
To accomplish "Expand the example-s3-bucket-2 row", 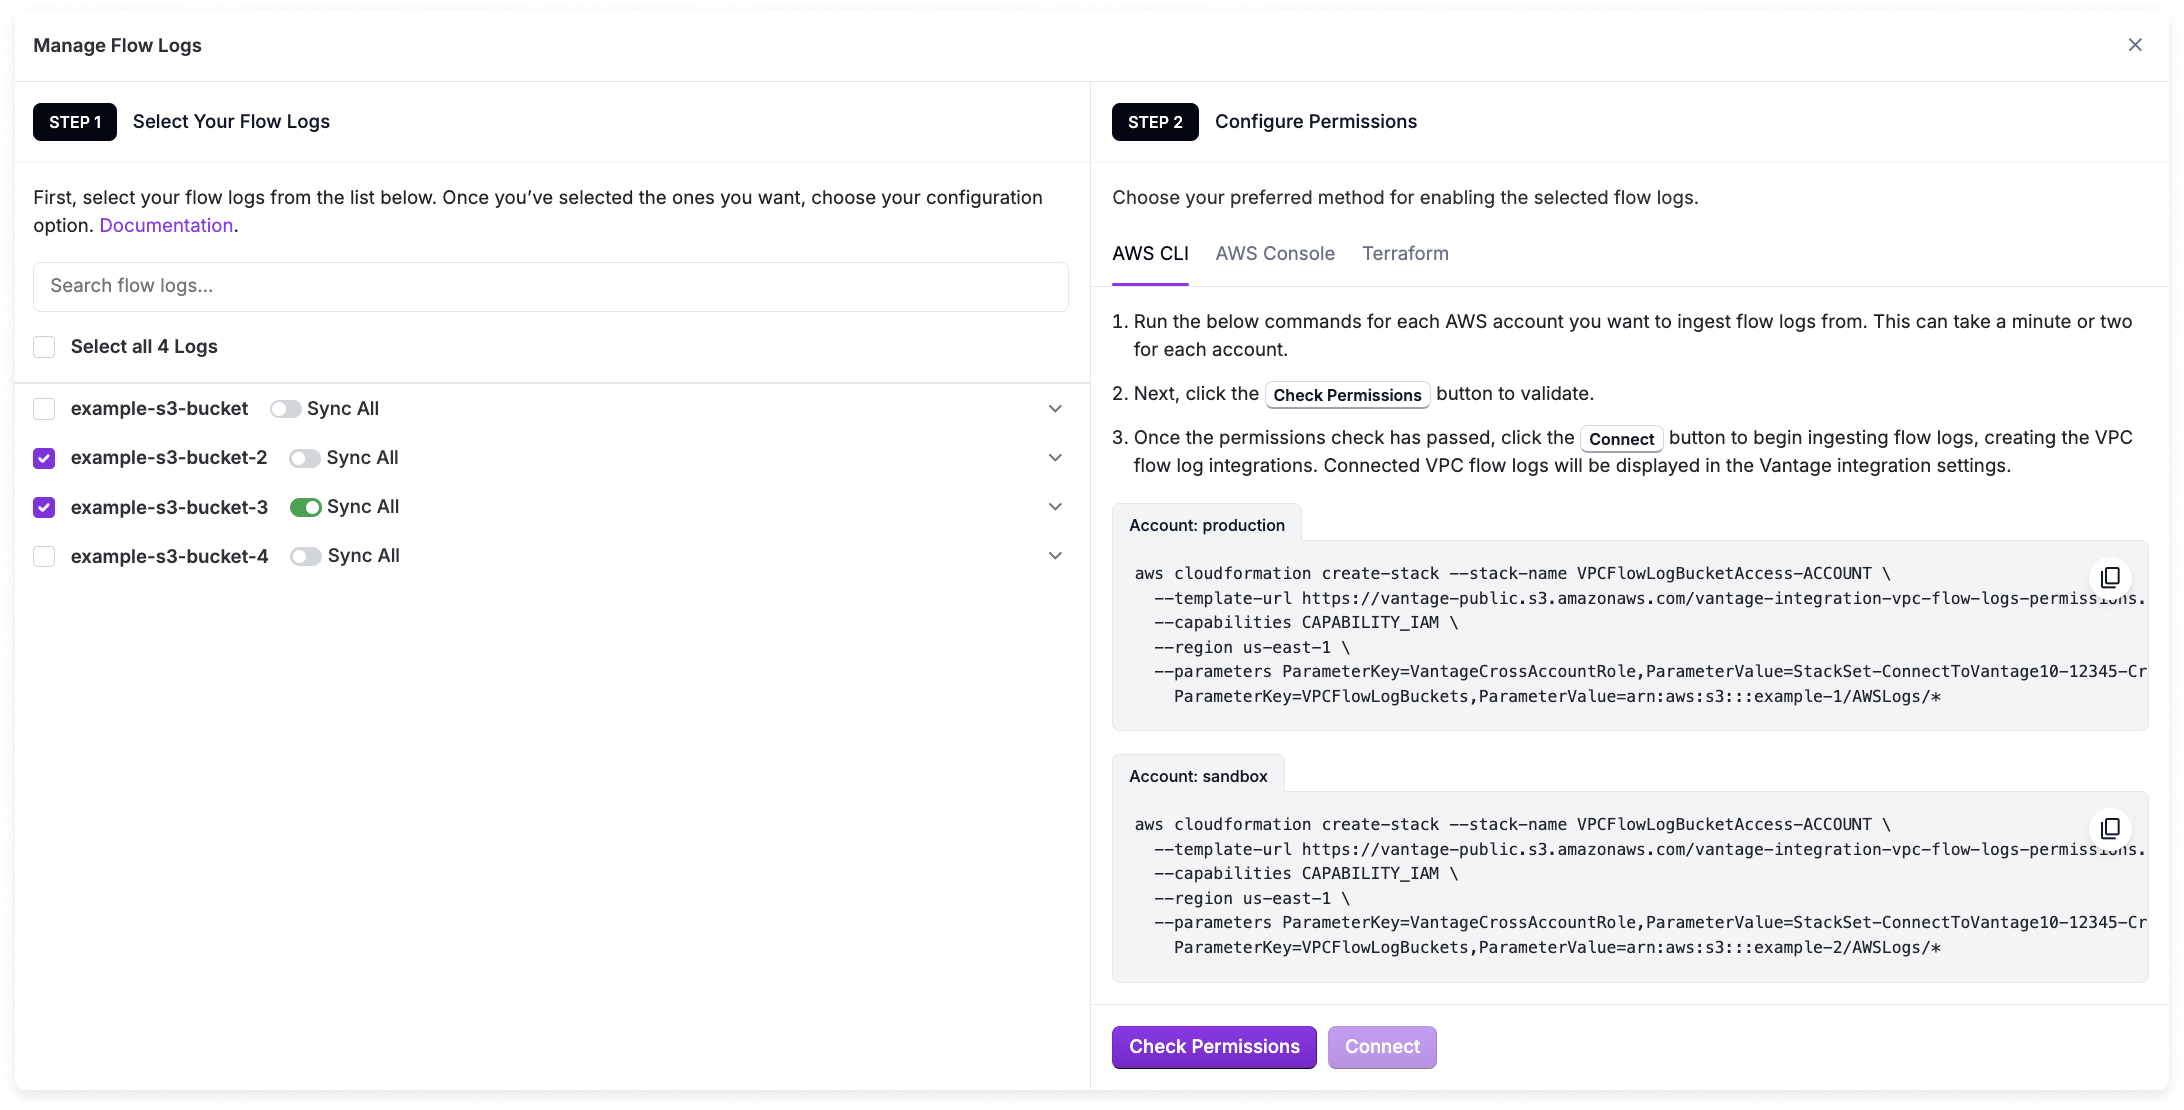I will (x=1055, y=458).
